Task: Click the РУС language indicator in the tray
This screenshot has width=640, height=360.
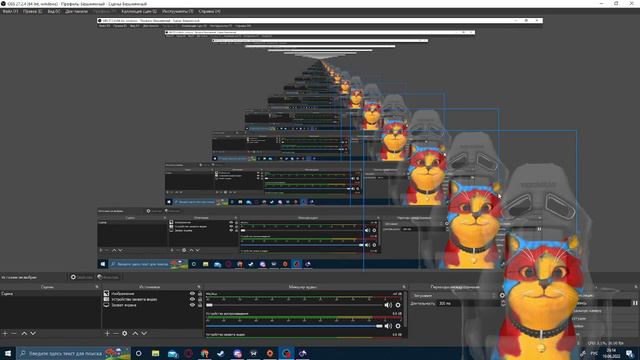Action: [x=594, y=353]
